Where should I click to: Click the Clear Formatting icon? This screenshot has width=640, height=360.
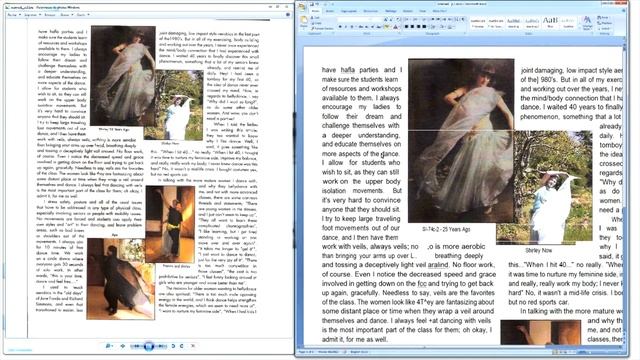tap(398, 19)
